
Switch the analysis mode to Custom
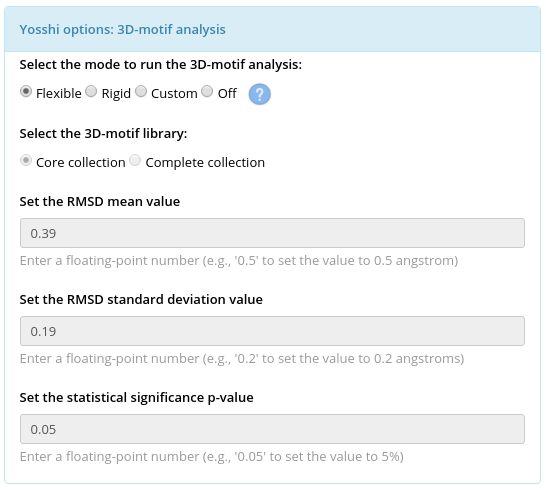point(141,92)
